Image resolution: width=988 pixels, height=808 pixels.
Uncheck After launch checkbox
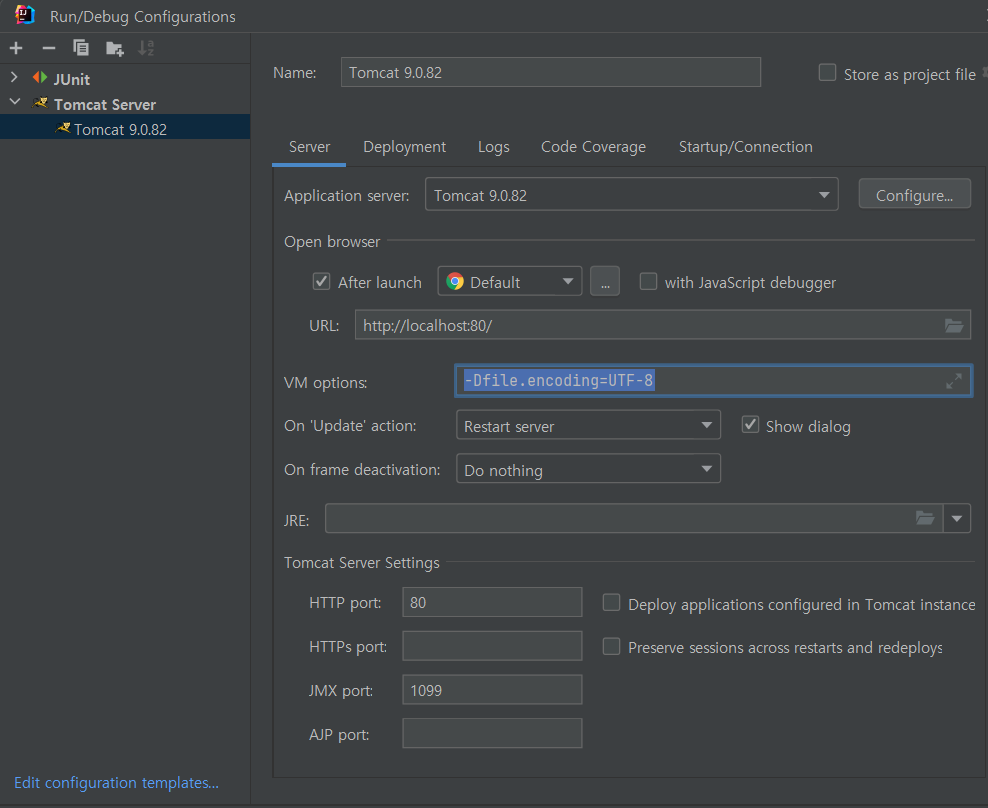321,281
